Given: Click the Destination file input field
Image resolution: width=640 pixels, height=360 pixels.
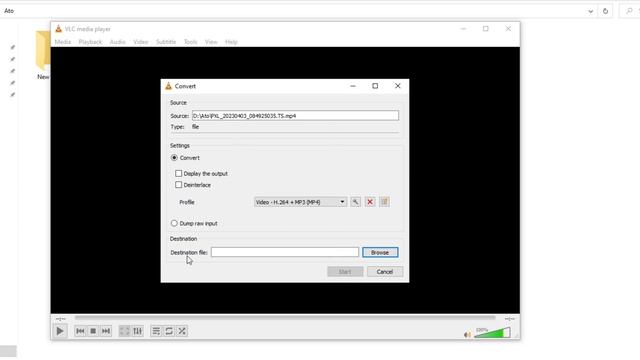Looking at the screenshot, I should [285, 252].
